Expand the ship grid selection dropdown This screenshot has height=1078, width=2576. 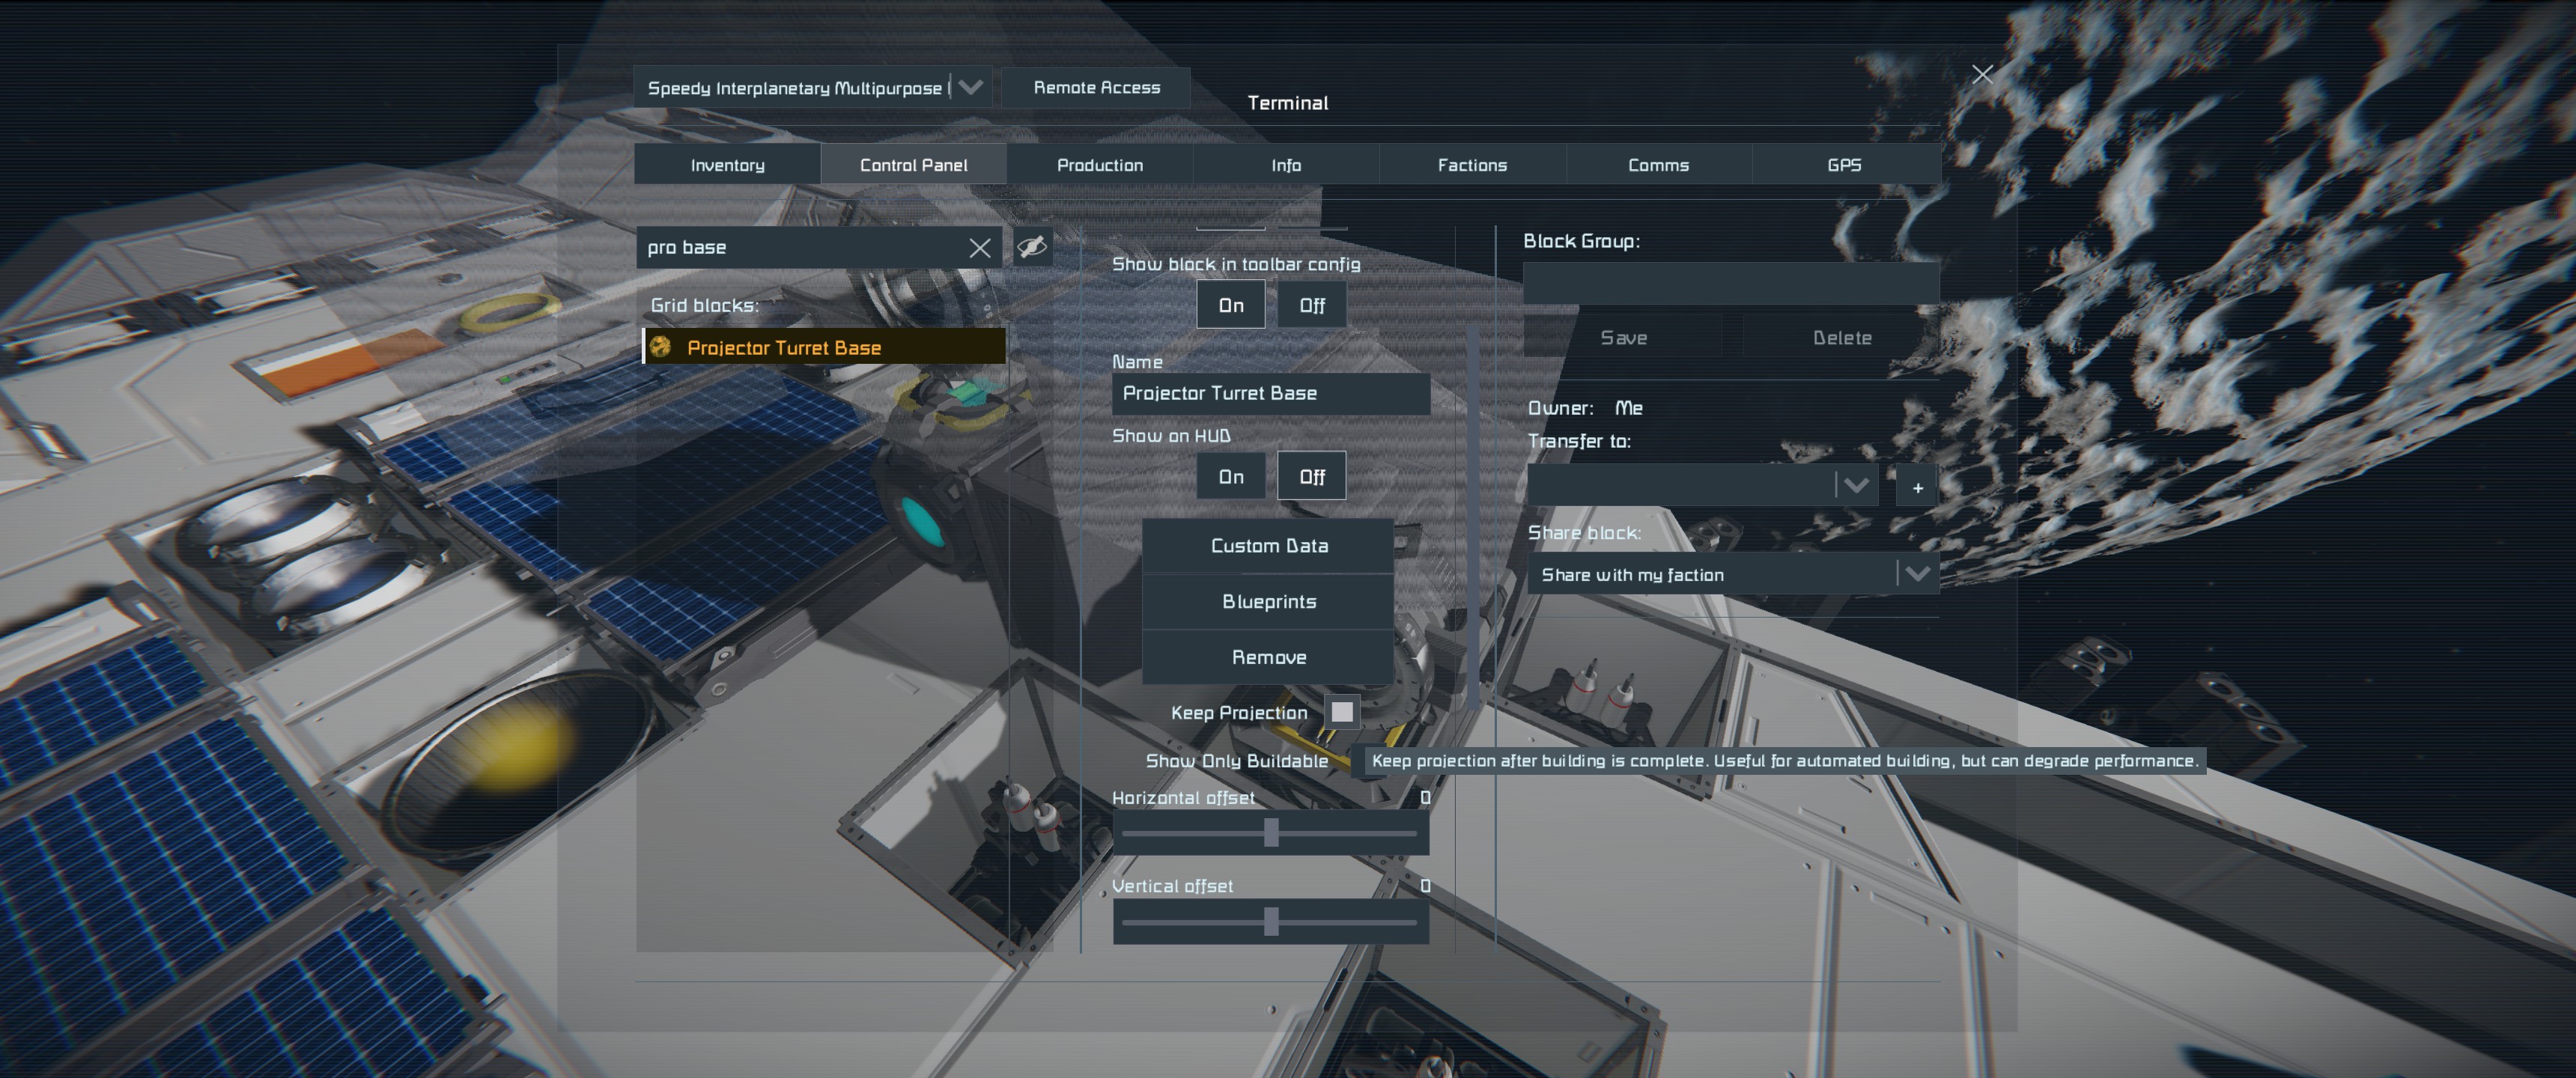coord(969,88)
